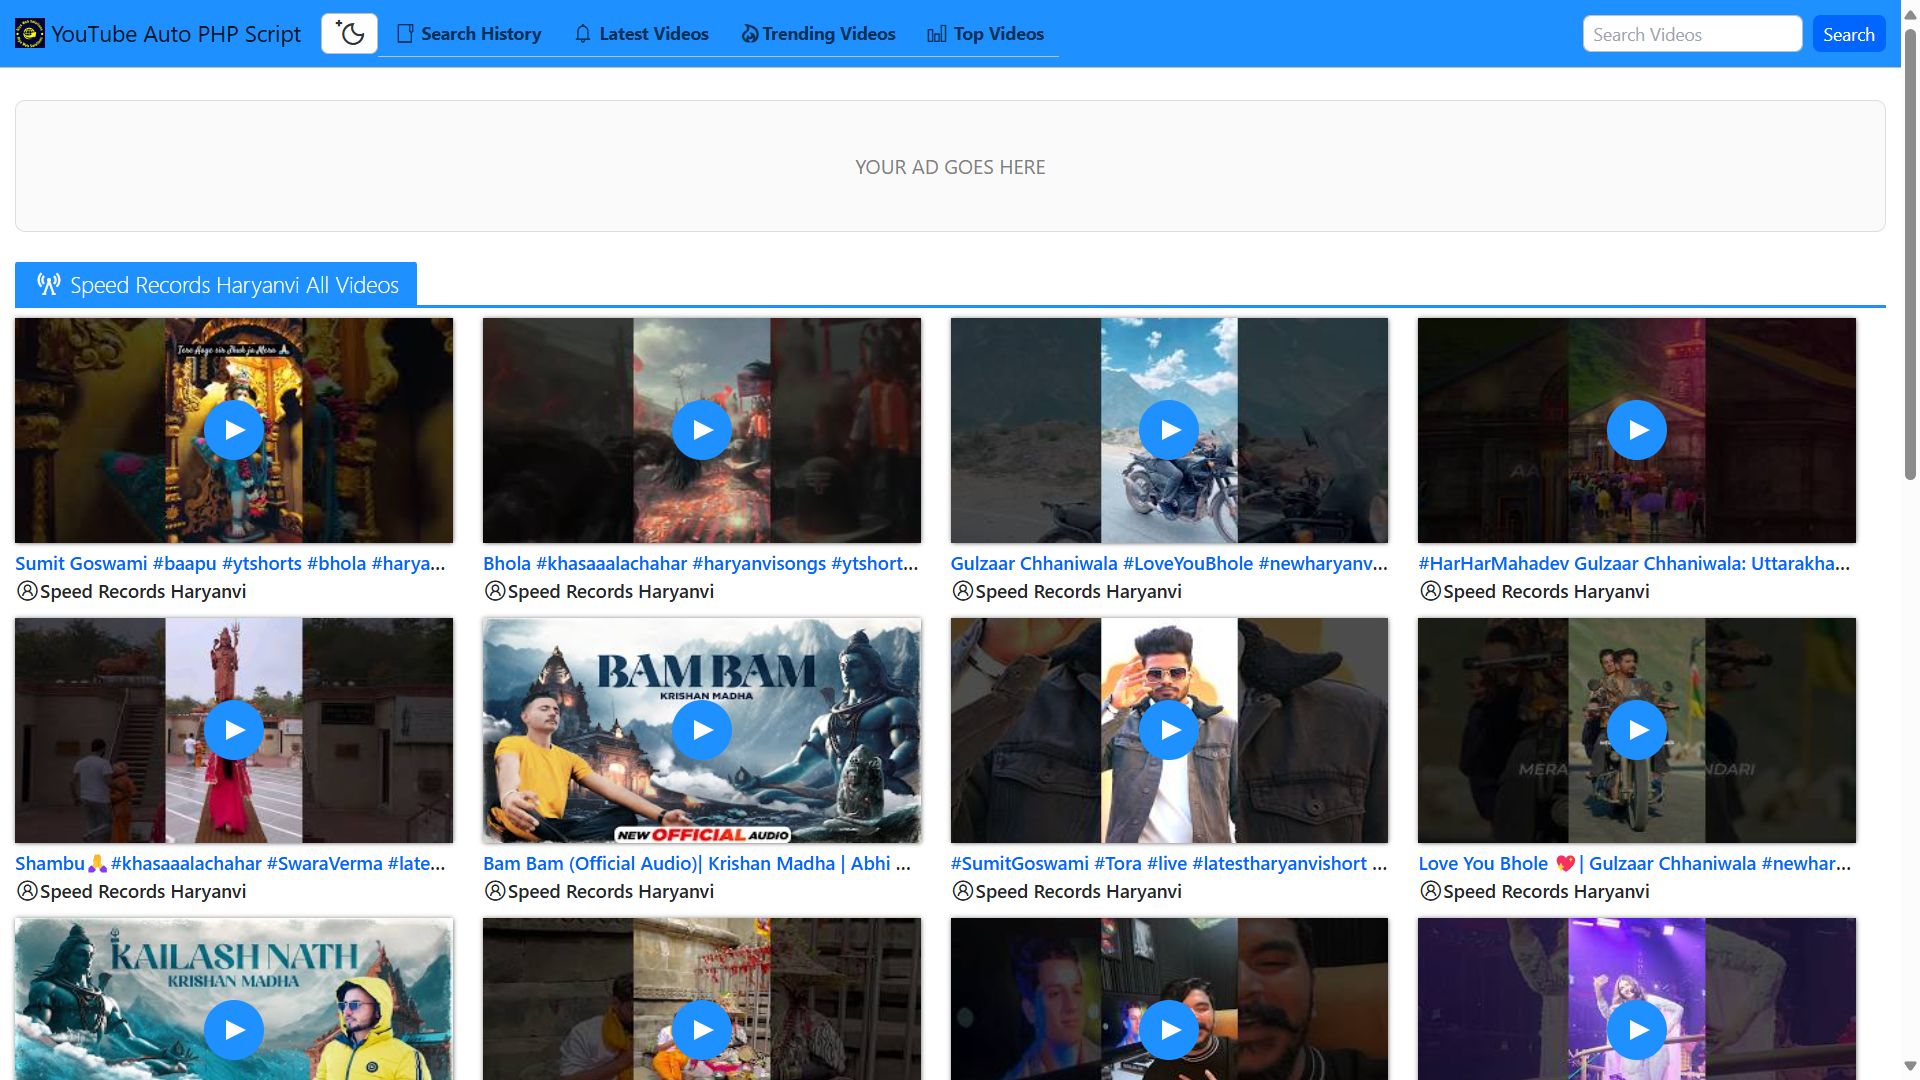
Task: Select Speed Records Haryanvi All Videos tab
Action: 216,285
